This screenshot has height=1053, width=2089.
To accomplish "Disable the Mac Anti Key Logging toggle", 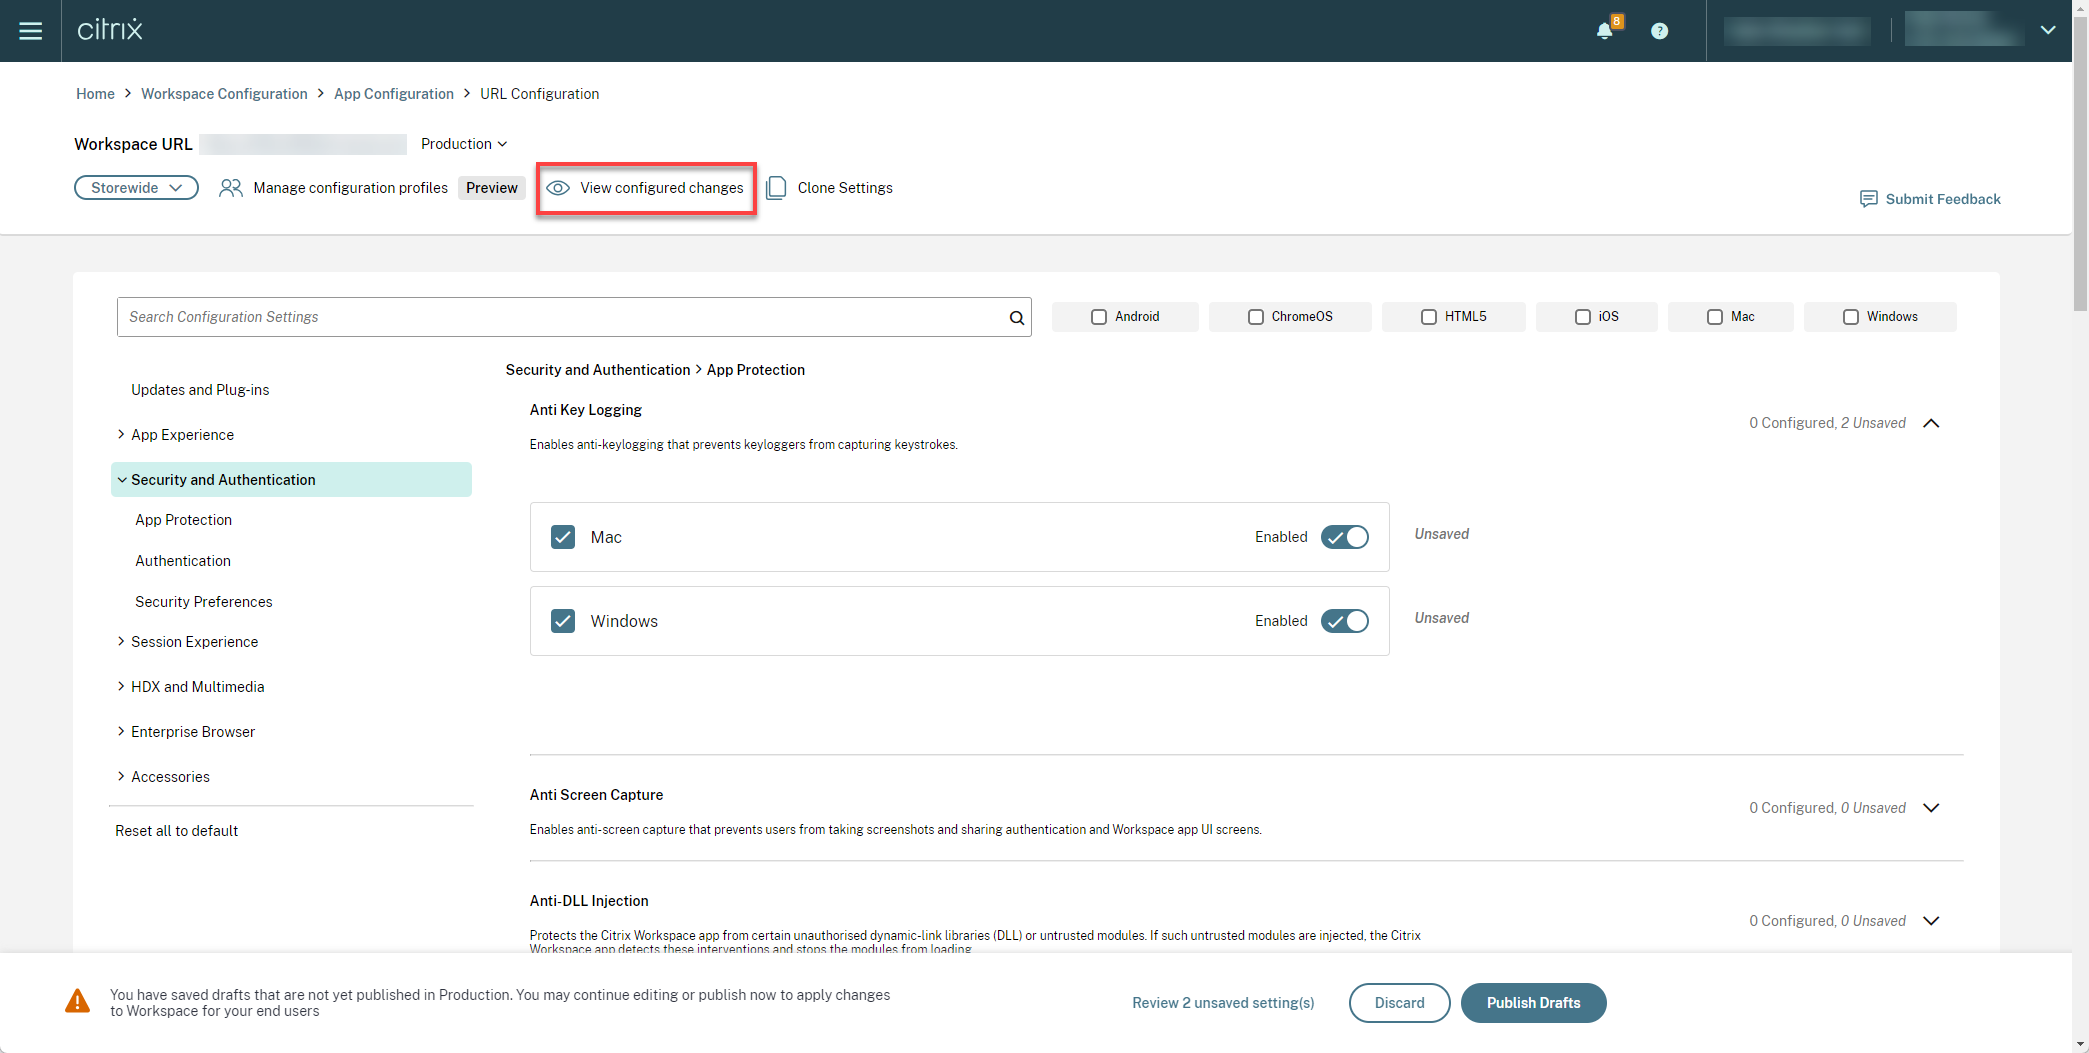I will tap(1344, 537).
